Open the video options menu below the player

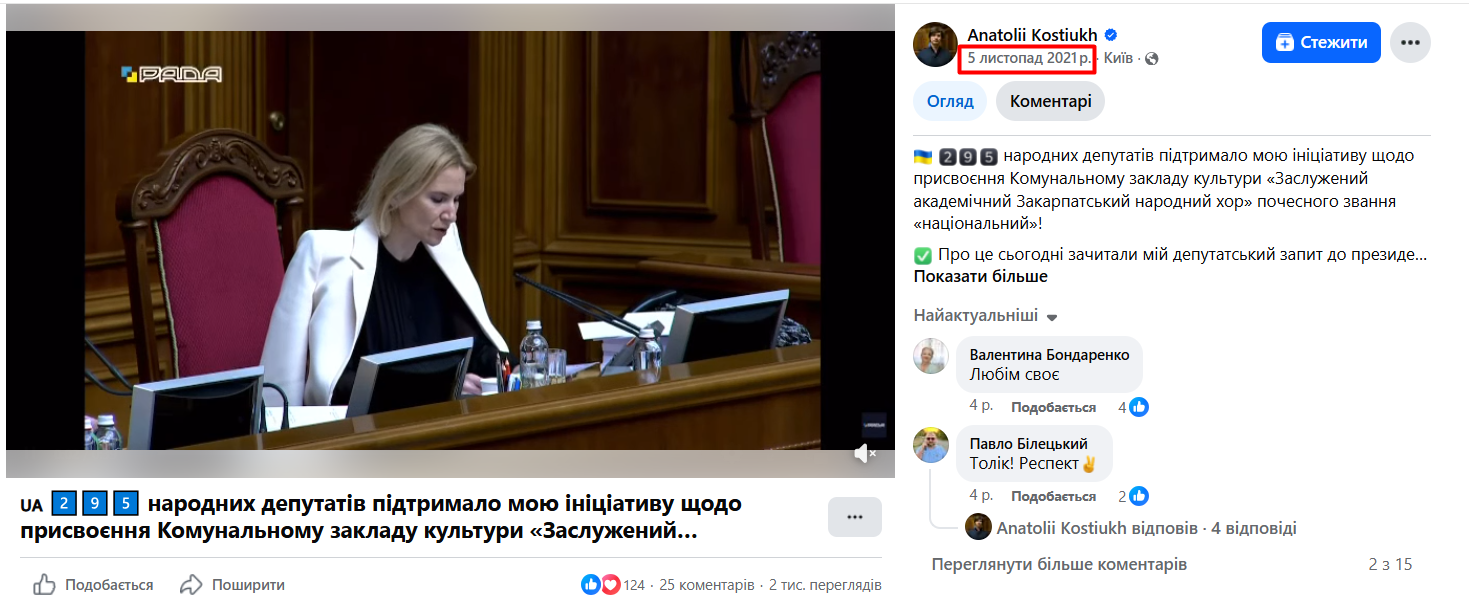tap(855, 517)
